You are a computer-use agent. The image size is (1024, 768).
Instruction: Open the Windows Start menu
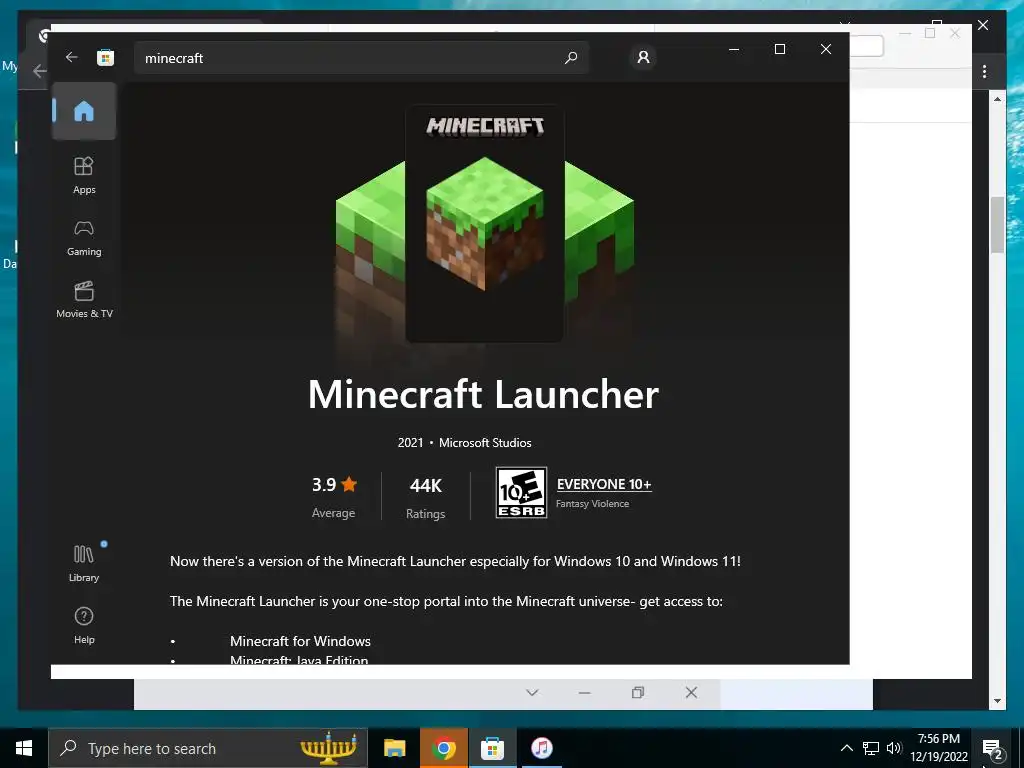pos(24,748)
